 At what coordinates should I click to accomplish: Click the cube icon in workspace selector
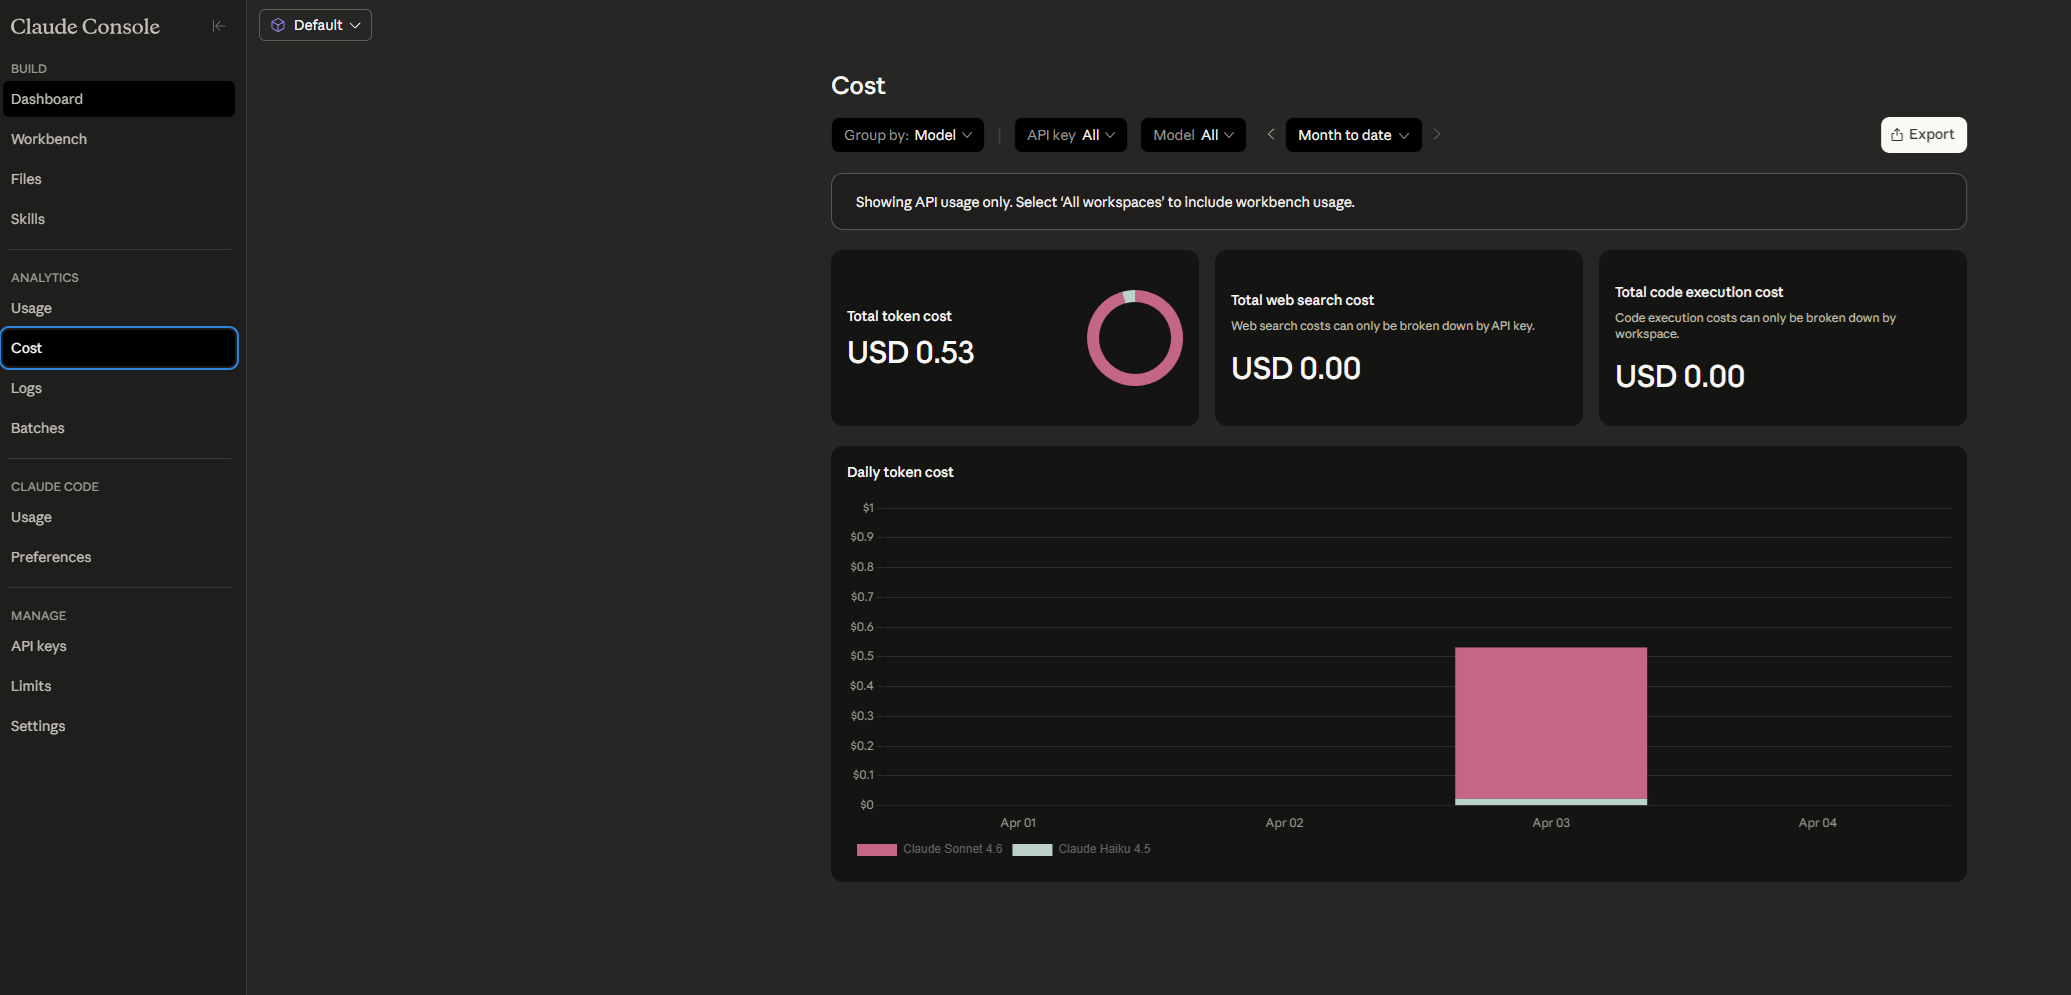click(x=278, y=25)
